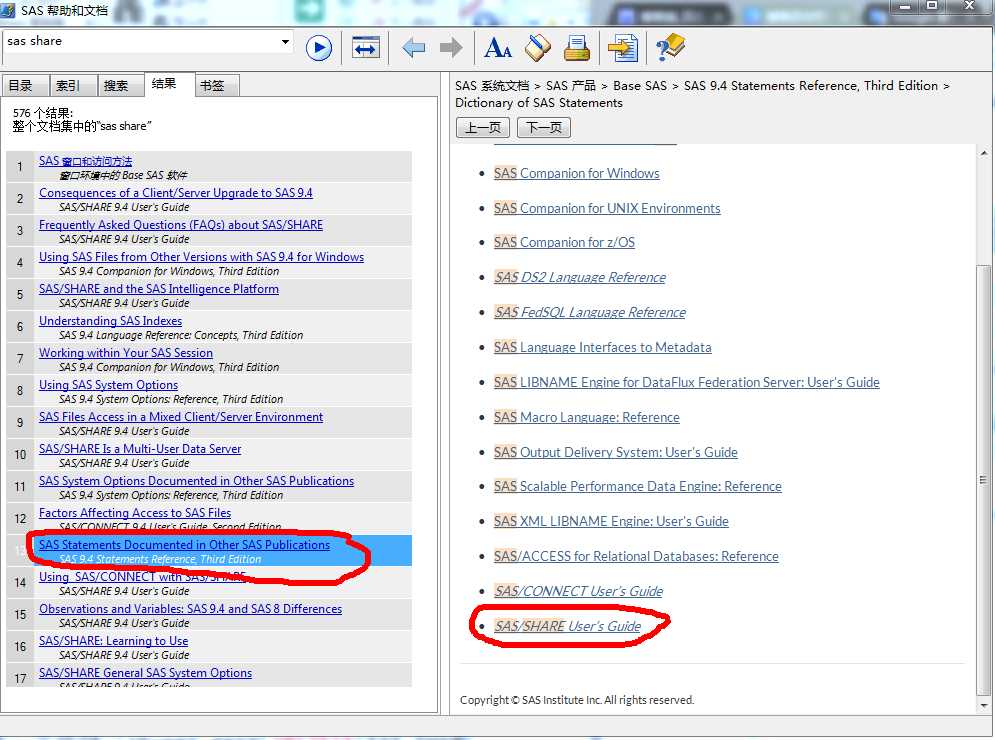
Task: Click the highlighter marker icon
Action: pos(537,48)
